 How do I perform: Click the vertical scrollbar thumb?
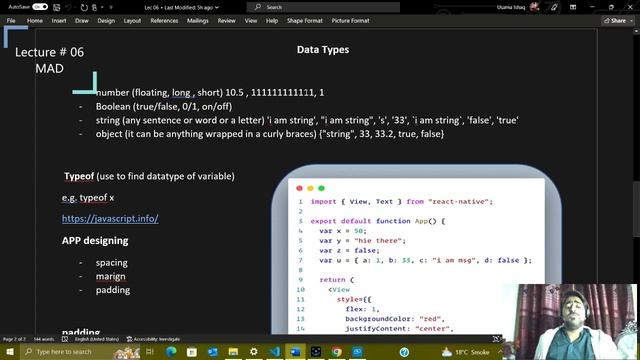(x=636, y=208)
